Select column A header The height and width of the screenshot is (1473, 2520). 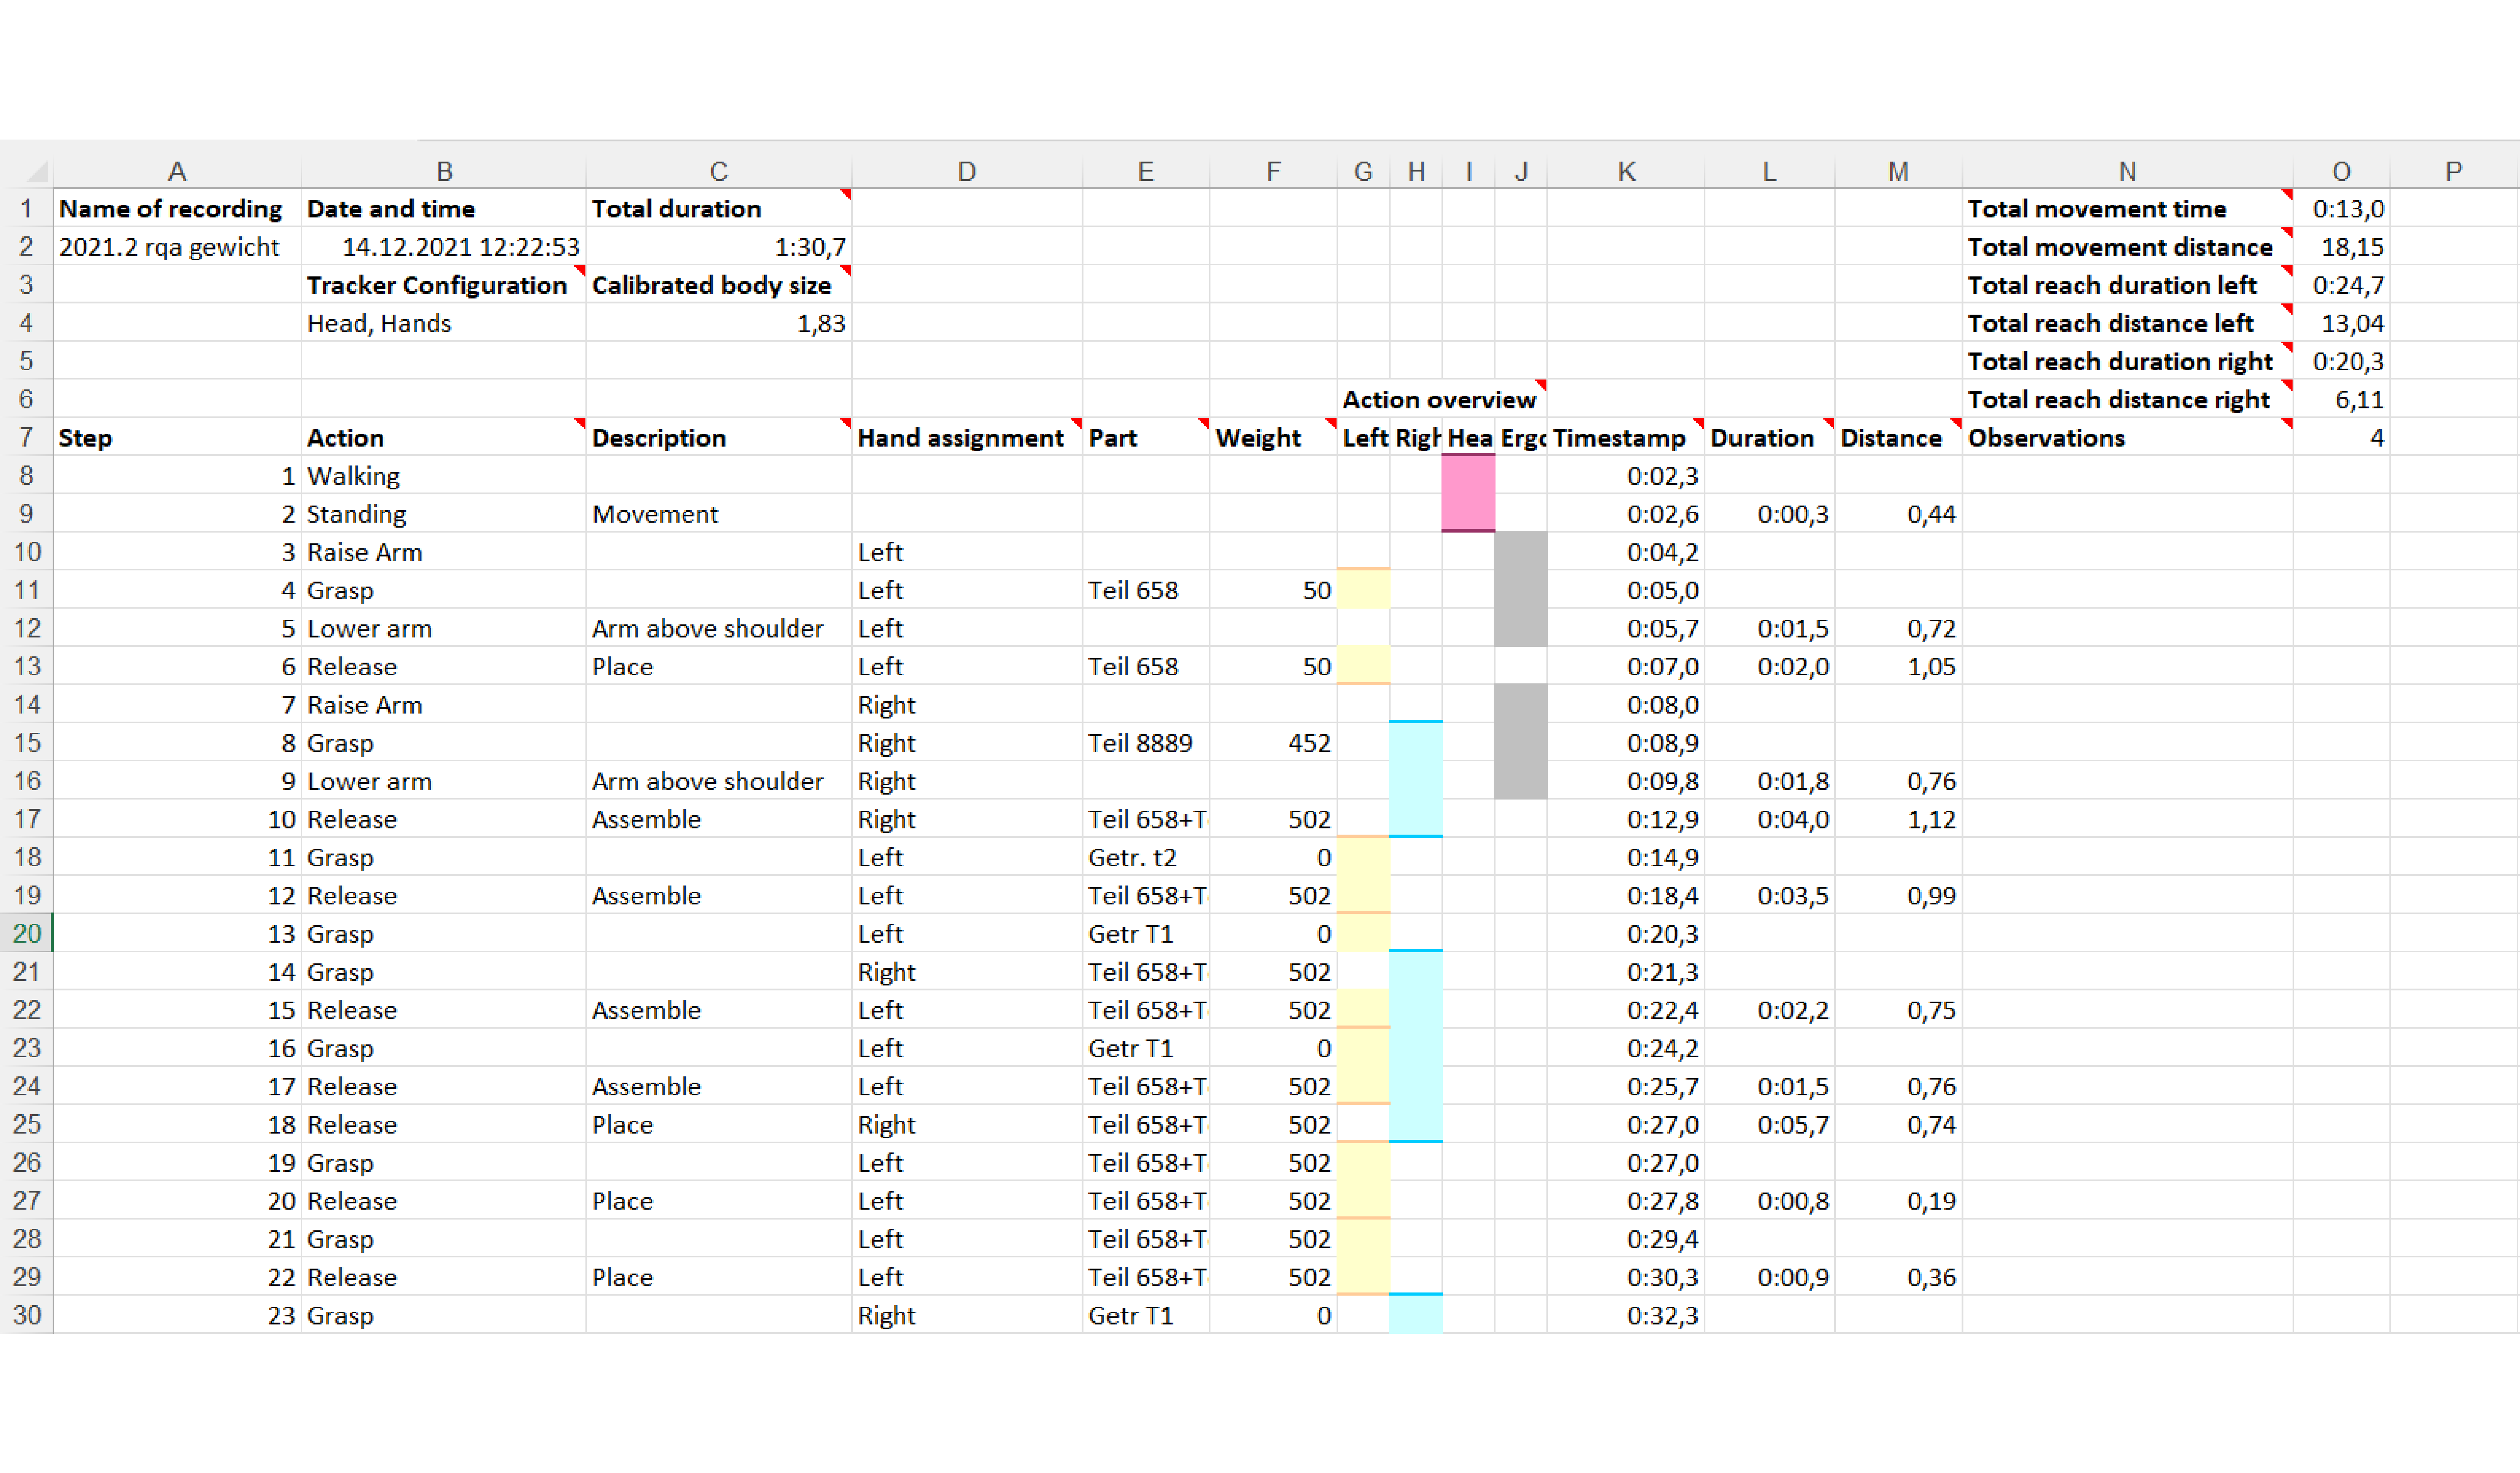tap(177, 172)
